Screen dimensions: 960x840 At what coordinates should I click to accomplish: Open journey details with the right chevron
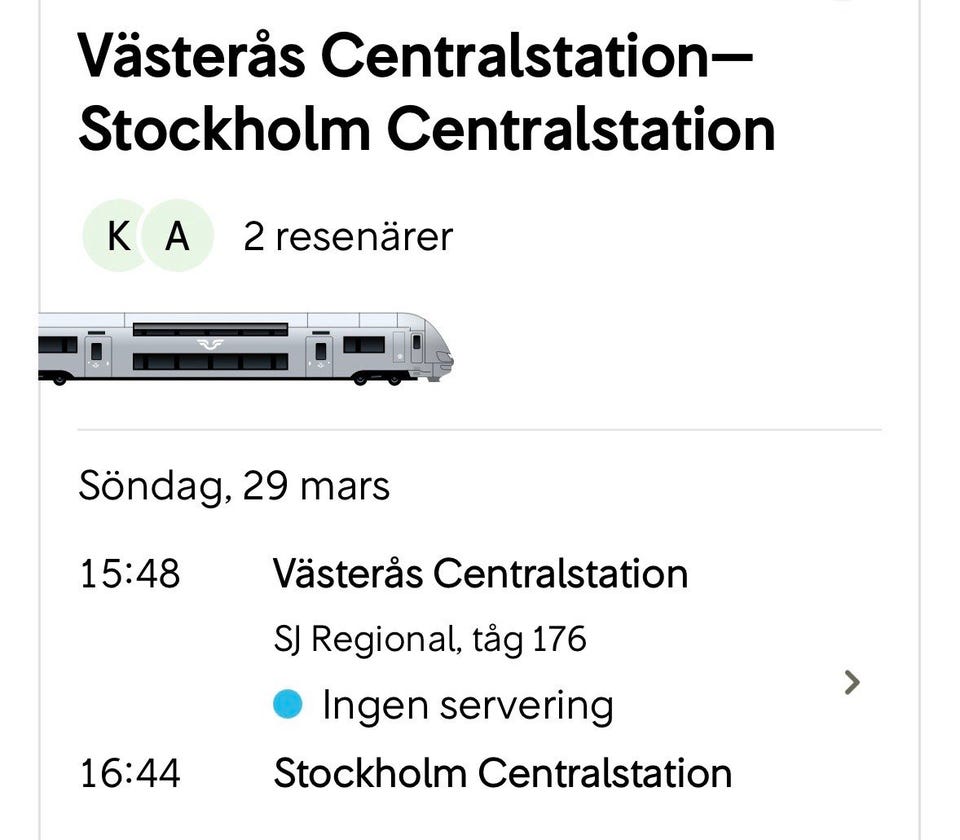(x=851, y=683)
